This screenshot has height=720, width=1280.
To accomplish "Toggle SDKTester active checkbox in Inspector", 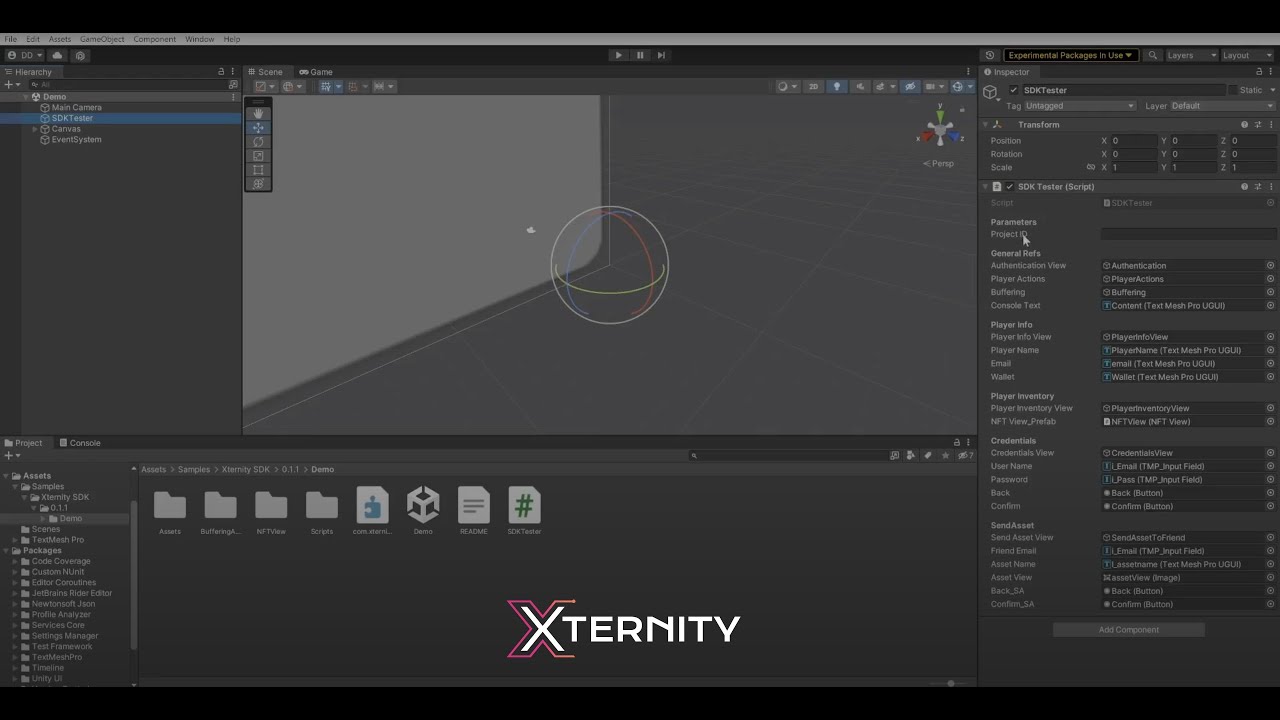I will (x=1013, y=90).
